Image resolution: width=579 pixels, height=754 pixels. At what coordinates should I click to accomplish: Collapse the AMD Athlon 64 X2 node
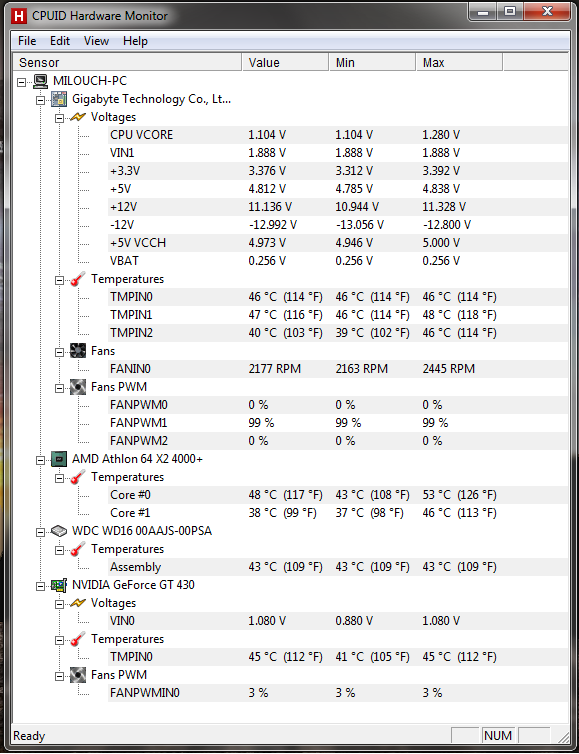click(40, 460)
